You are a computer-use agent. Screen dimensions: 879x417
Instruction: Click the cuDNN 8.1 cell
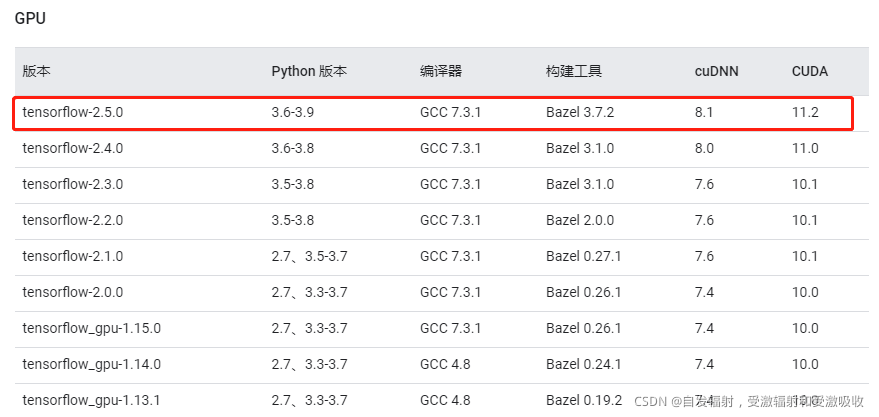(704, 112)
